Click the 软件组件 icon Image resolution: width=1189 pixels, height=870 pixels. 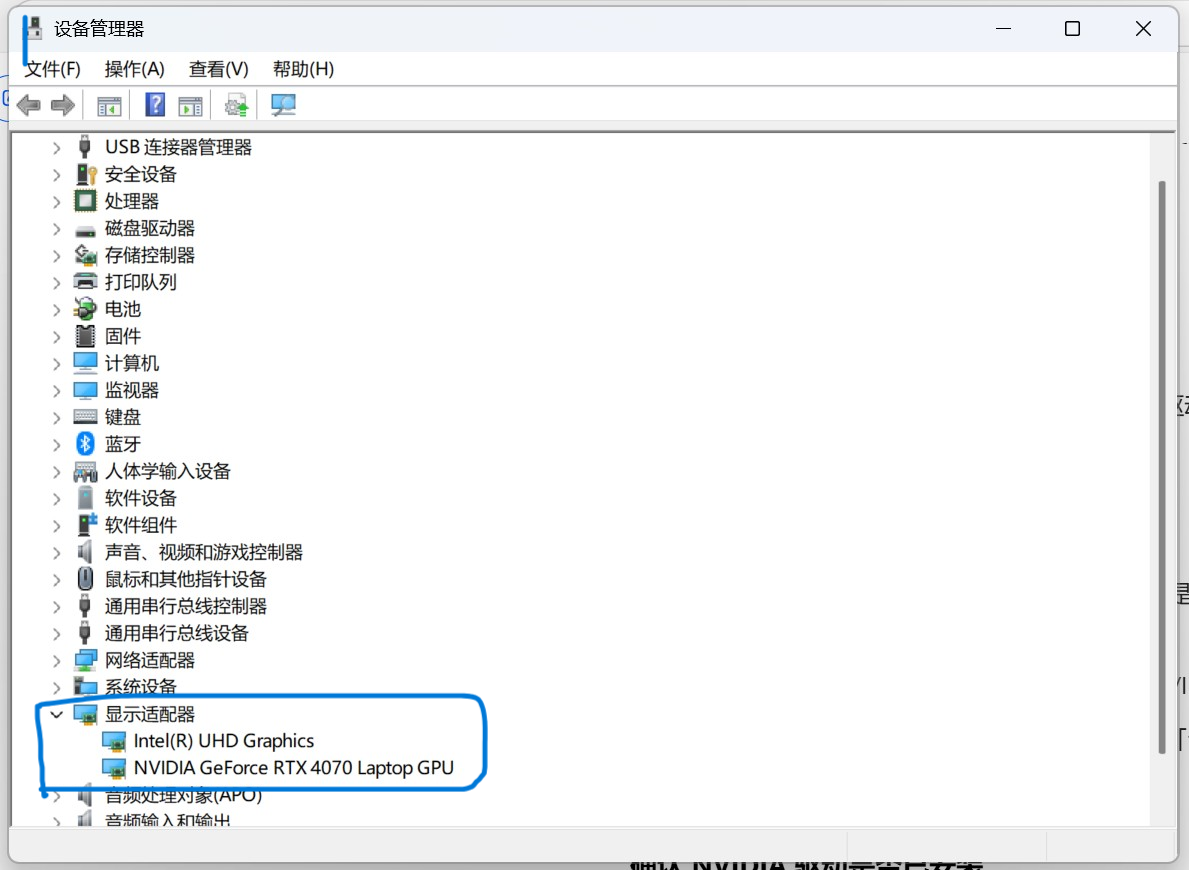[x=87, y=524]
